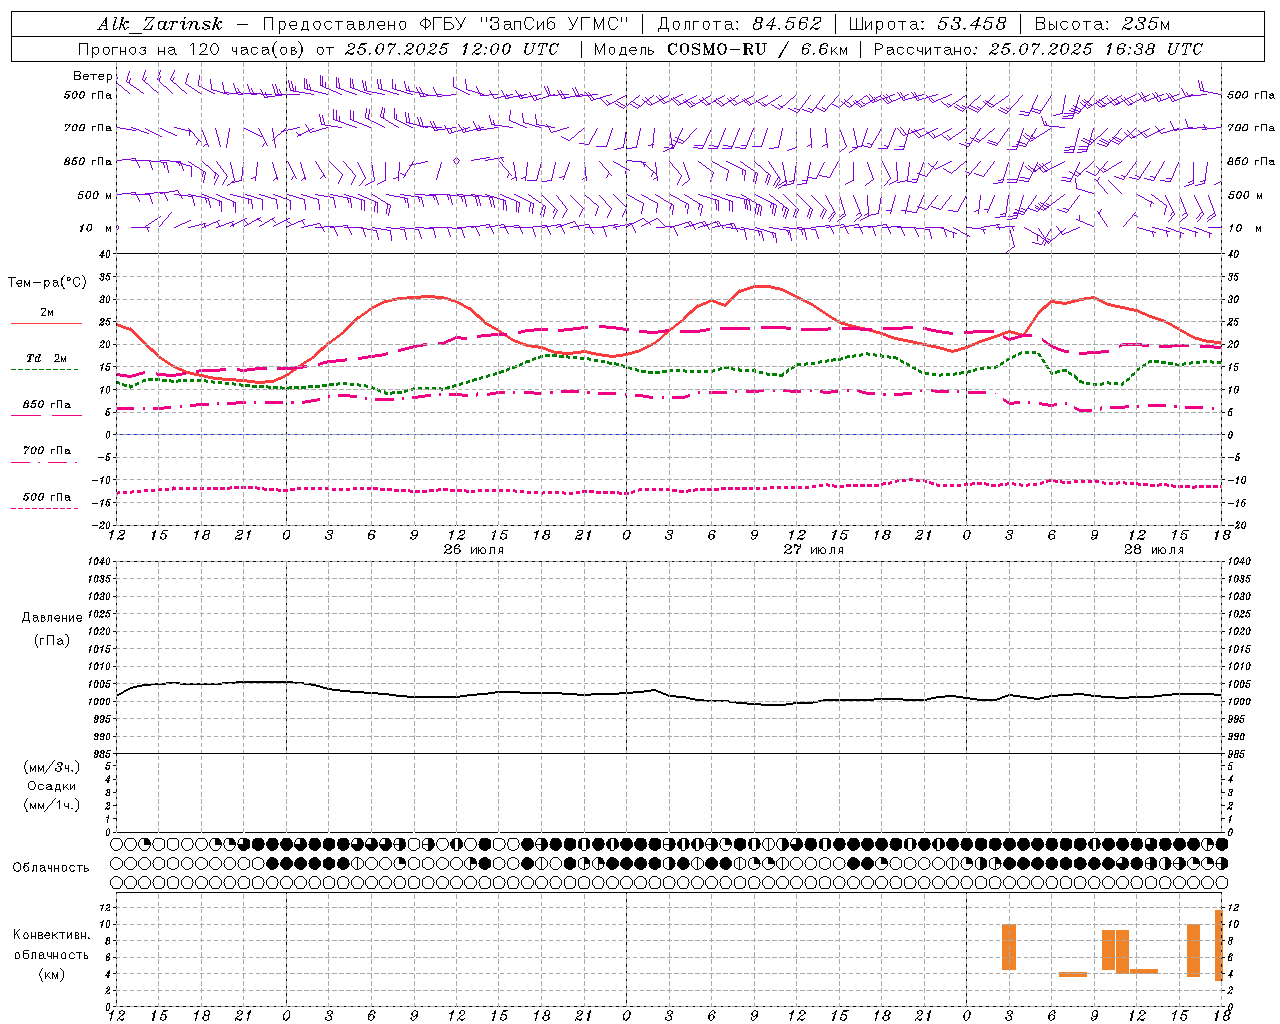Select the Конвективн. panel label
Image resolution: width=1280 pixels, height=1024 pixels.
(x=52, y=935)
